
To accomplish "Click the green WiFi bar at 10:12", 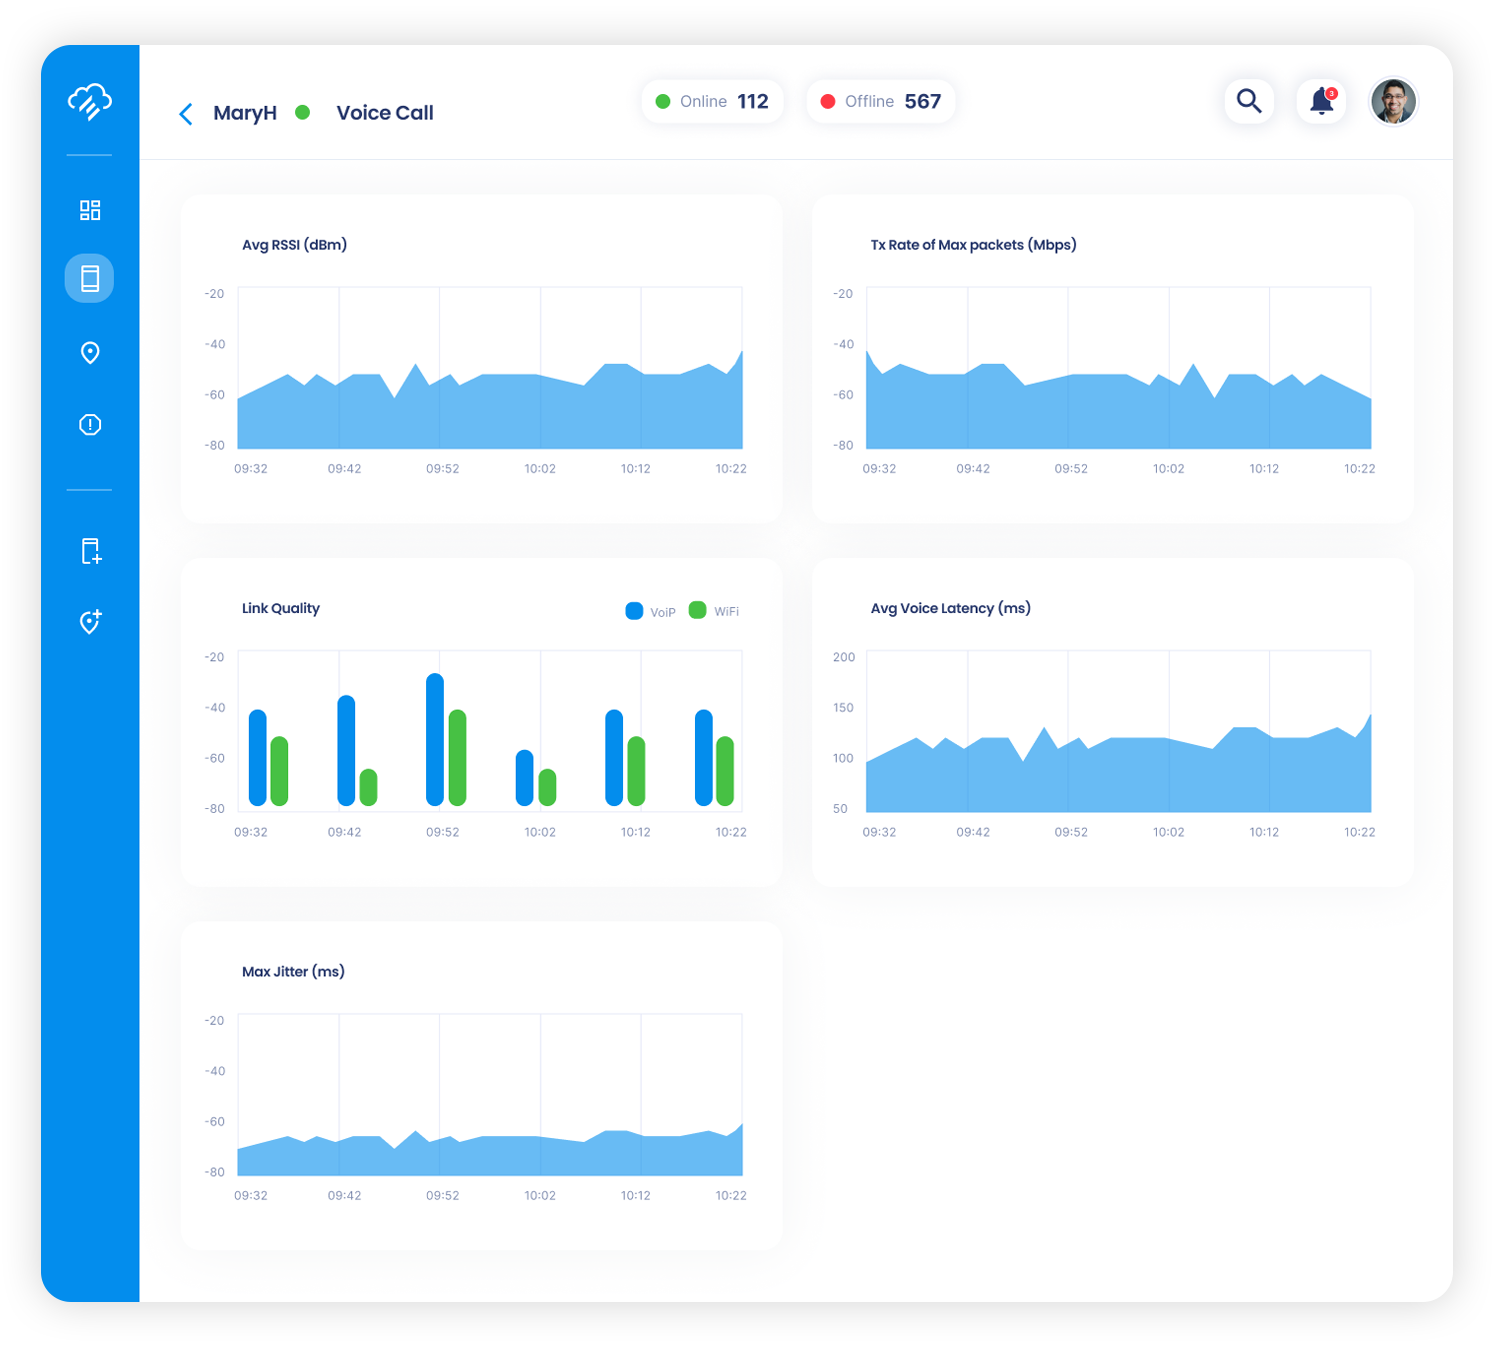I will tap(636, 771).
